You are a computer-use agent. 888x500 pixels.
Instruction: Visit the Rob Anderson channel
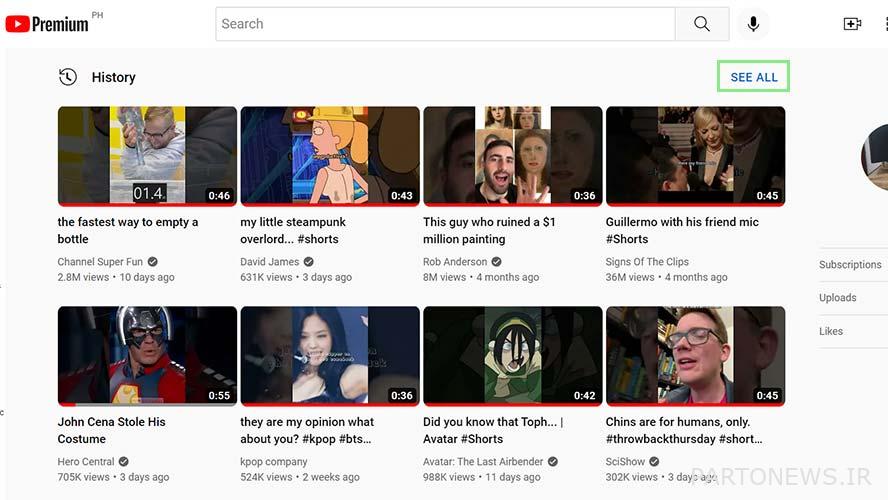455,262
